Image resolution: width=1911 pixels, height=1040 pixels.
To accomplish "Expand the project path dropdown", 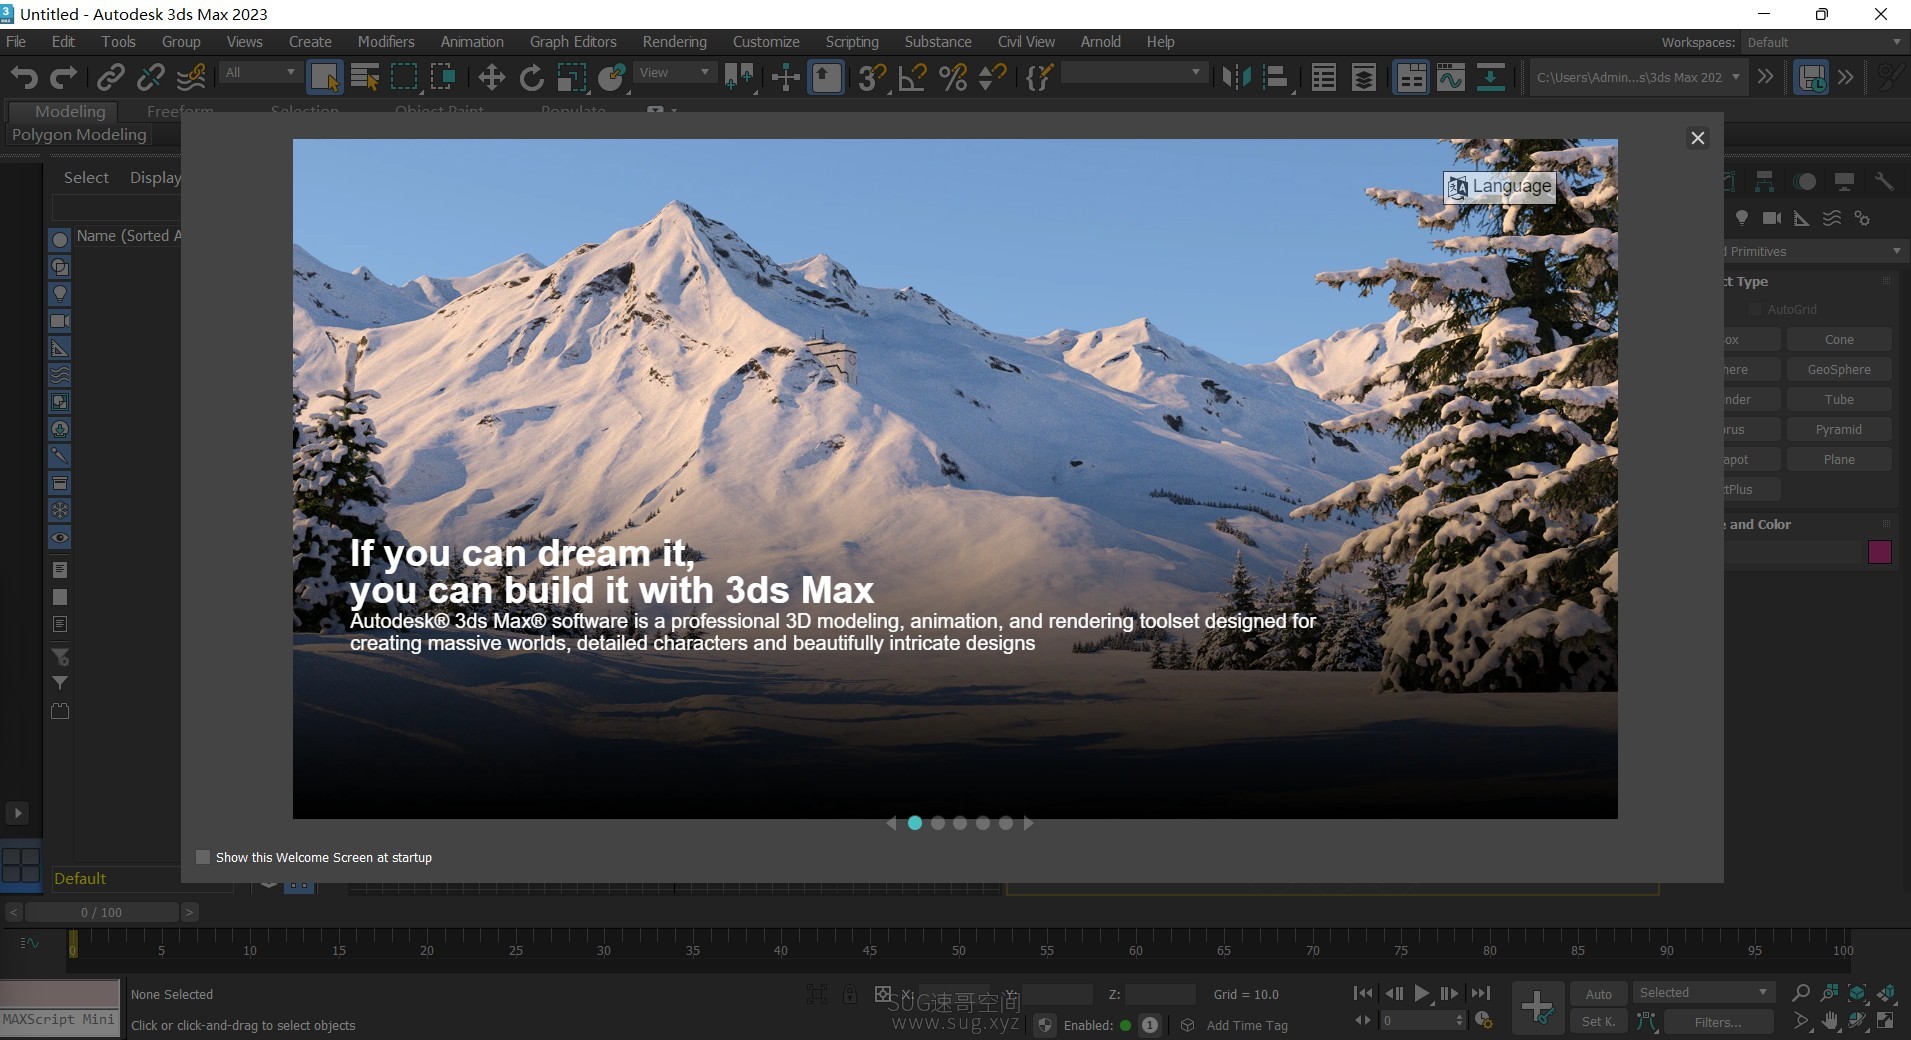I will coord(1736,77).
